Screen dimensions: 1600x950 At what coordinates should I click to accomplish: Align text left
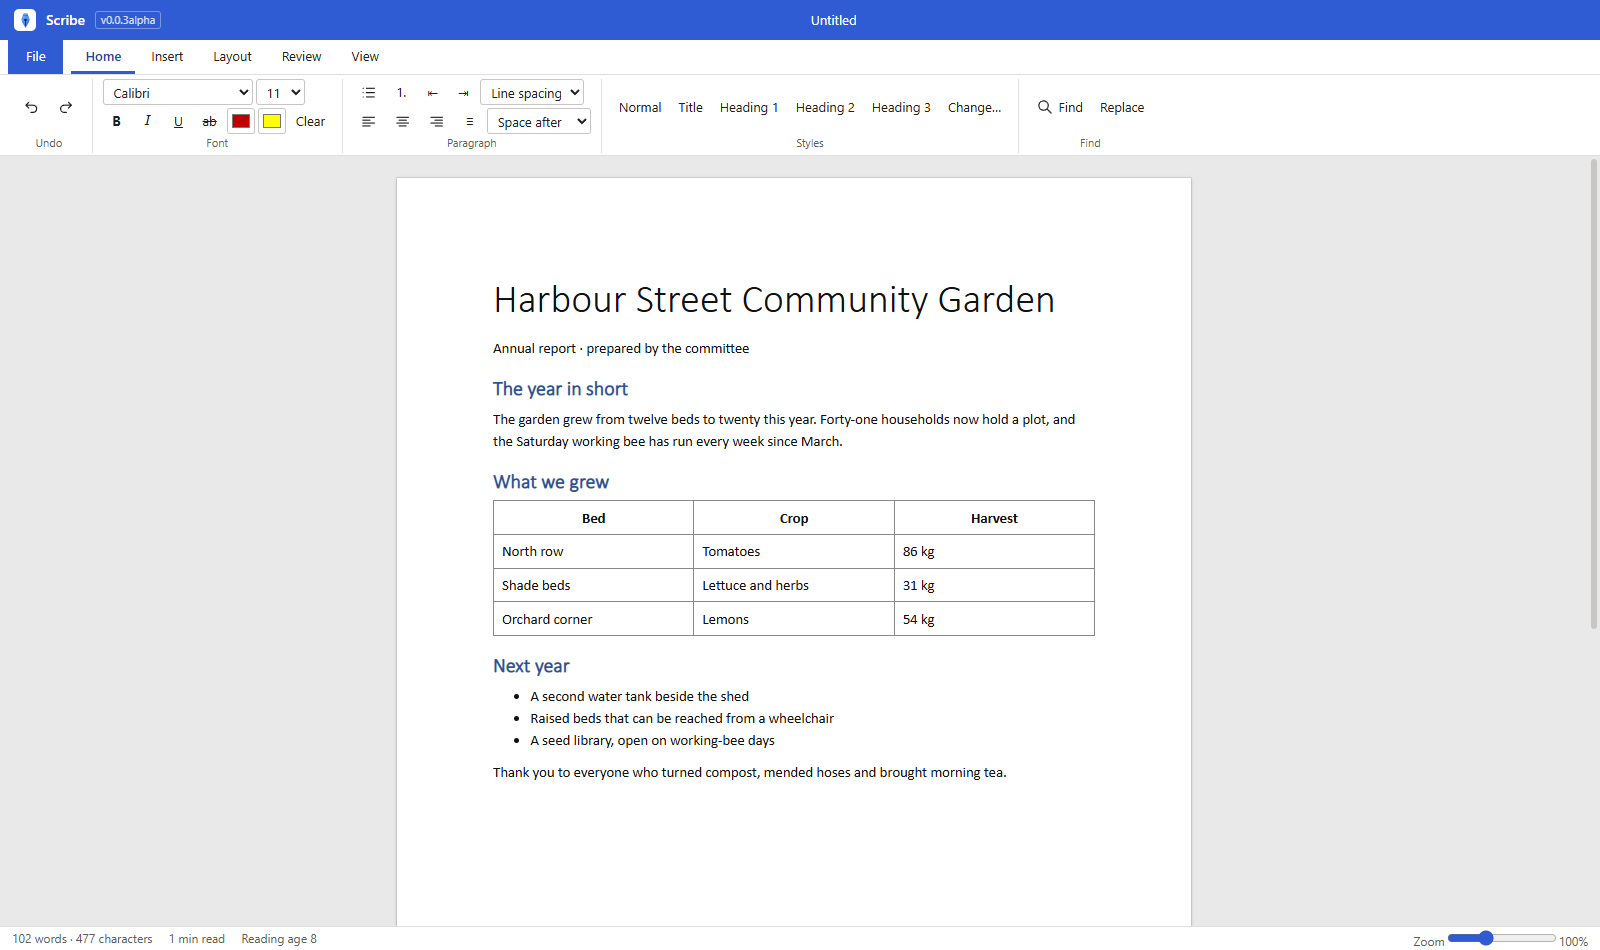pos(369,121)
